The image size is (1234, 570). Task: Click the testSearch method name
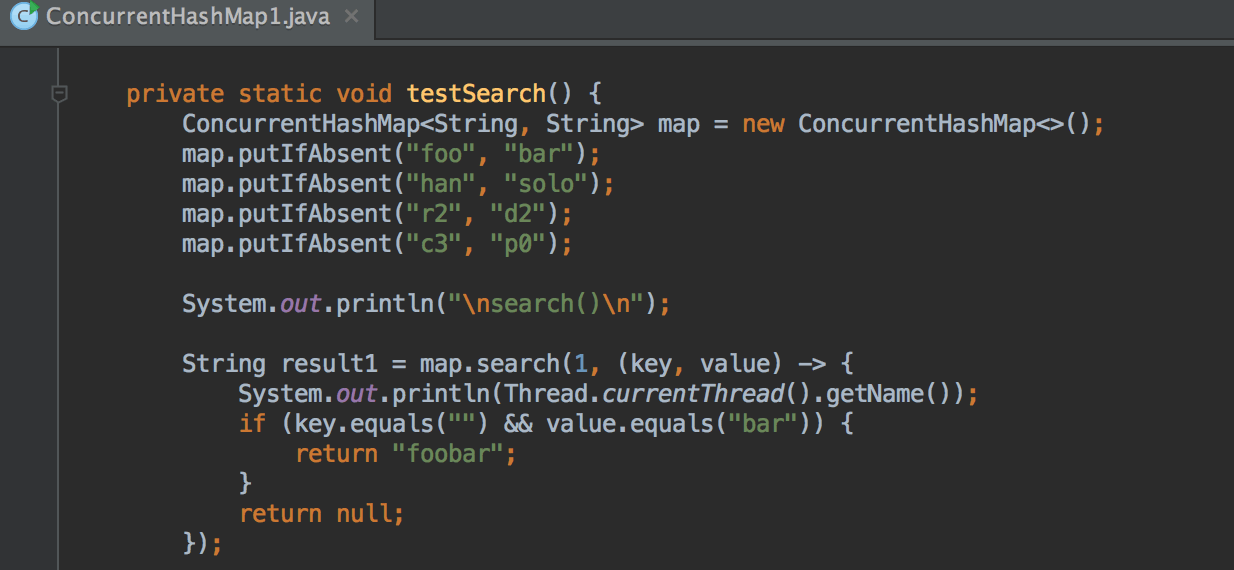click(476, 94)
